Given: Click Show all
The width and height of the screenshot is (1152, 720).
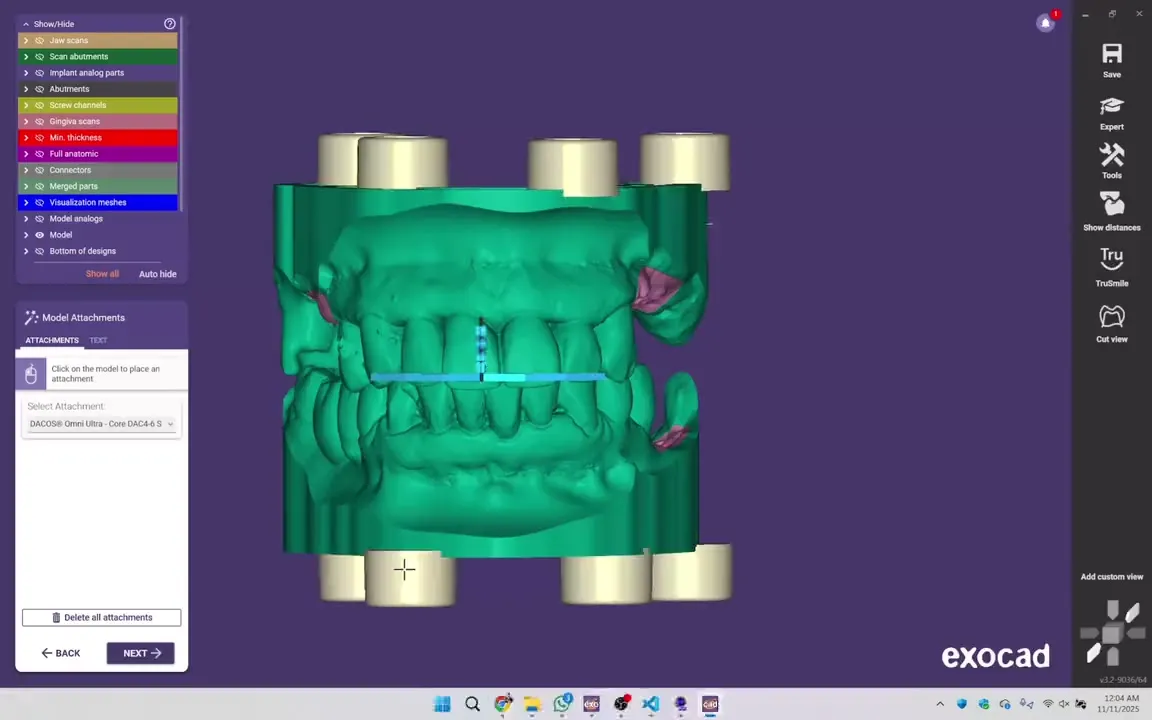Looking at the screenshot, I should (x=102, y=274).
